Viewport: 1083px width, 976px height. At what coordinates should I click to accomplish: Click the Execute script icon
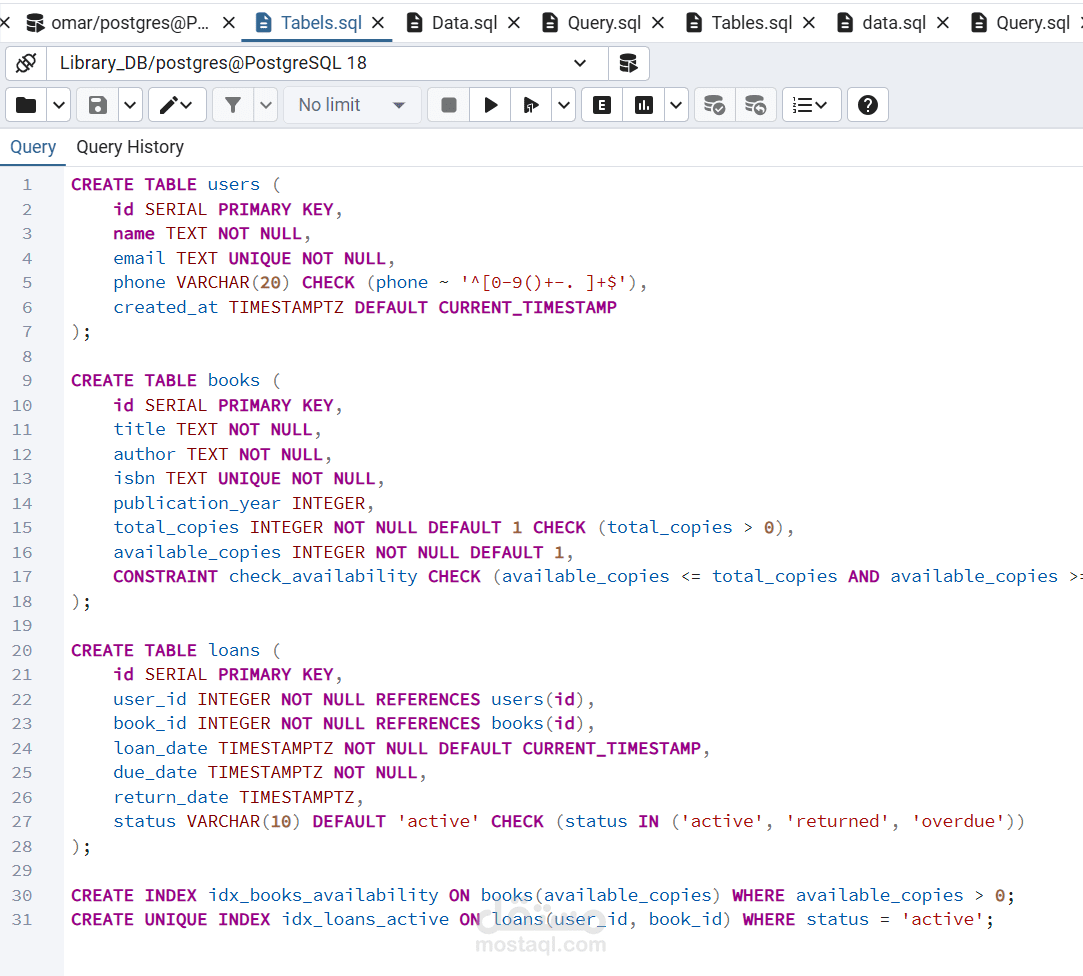tap(530, 105)
